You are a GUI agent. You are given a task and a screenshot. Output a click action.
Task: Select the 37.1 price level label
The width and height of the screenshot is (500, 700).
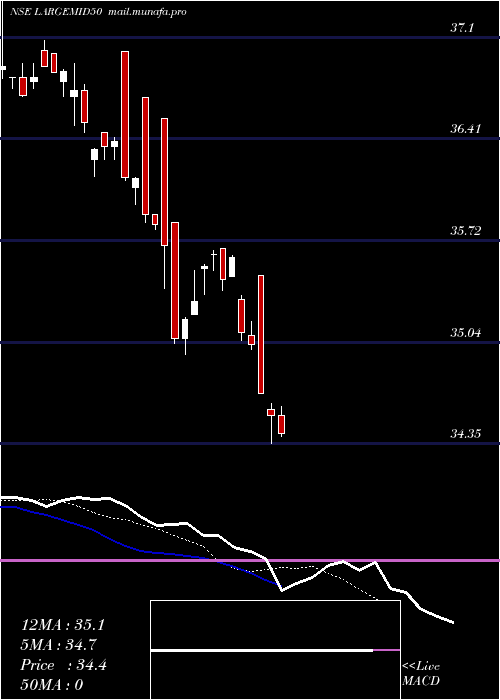461,28
